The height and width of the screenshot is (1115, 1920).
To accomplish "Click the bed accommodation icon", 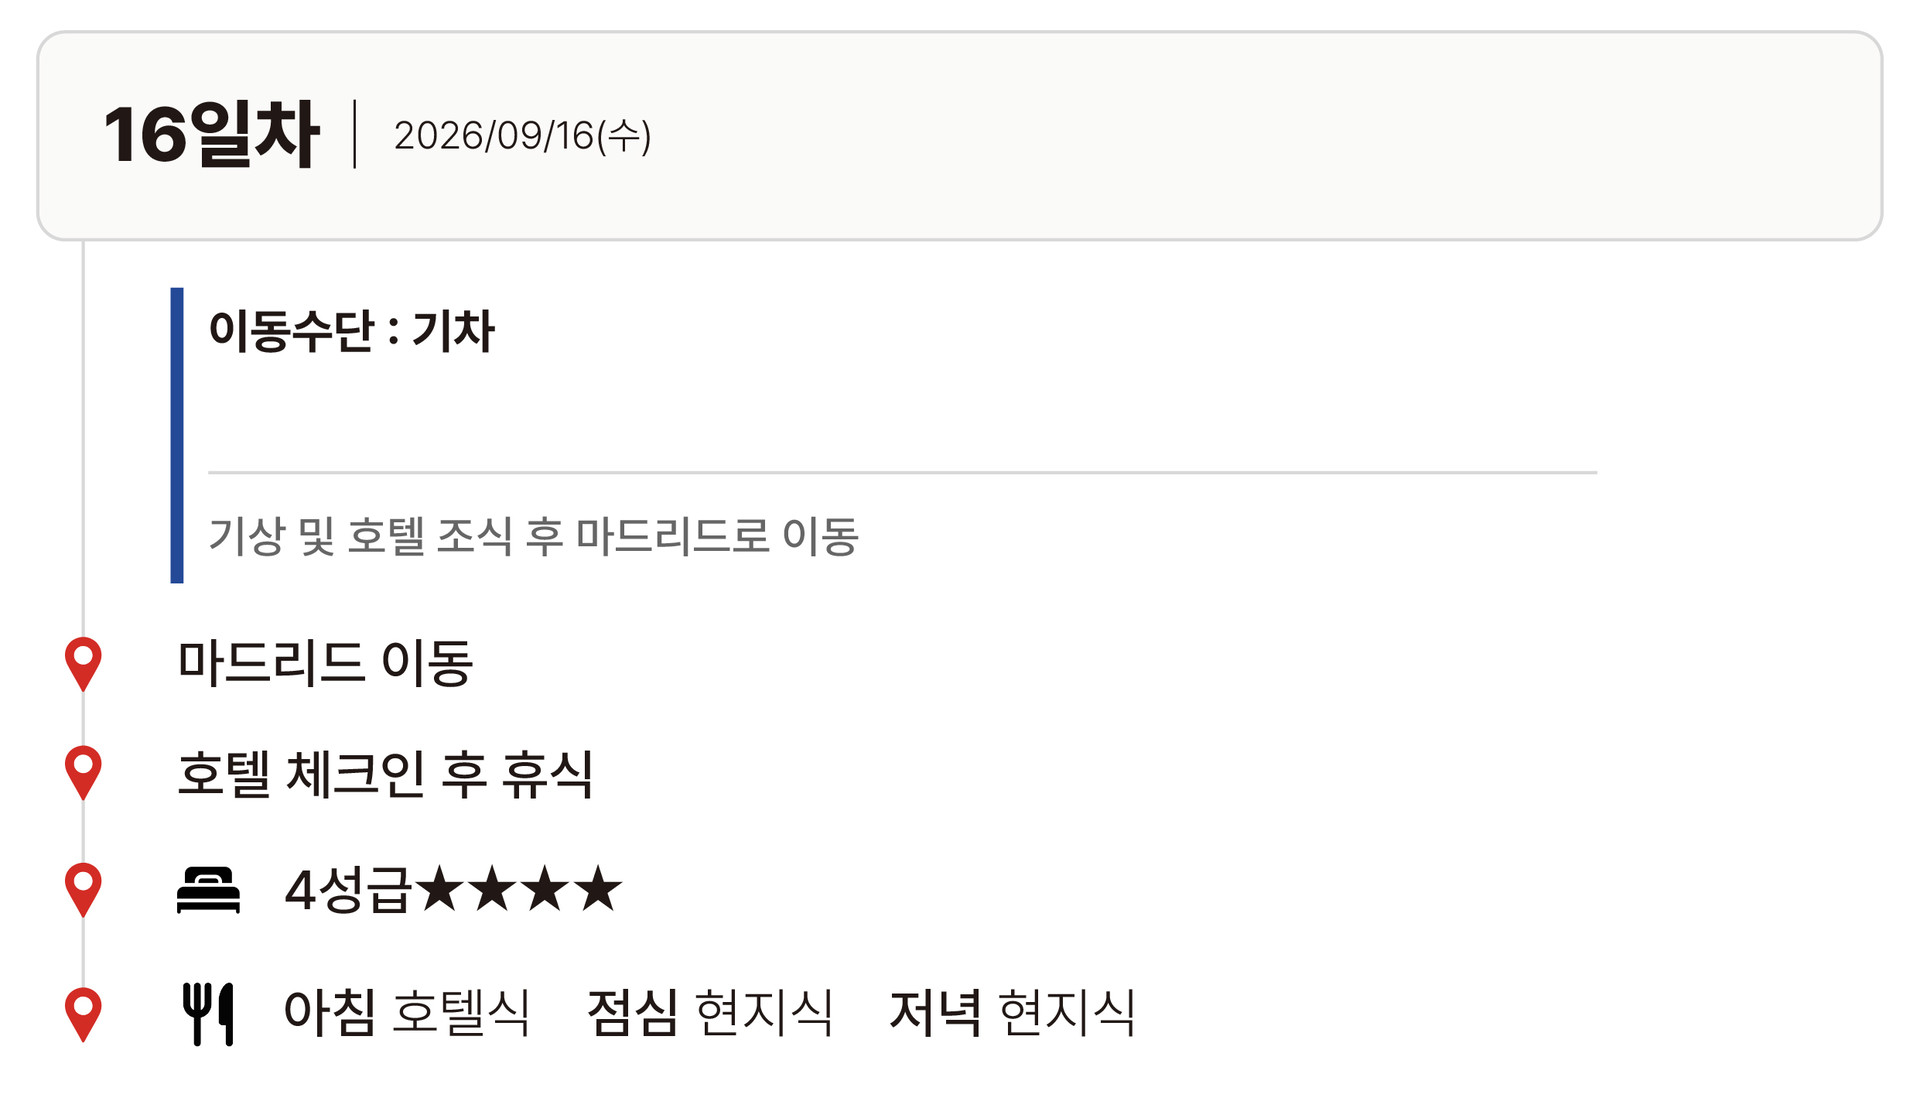I will coord(208,889).
